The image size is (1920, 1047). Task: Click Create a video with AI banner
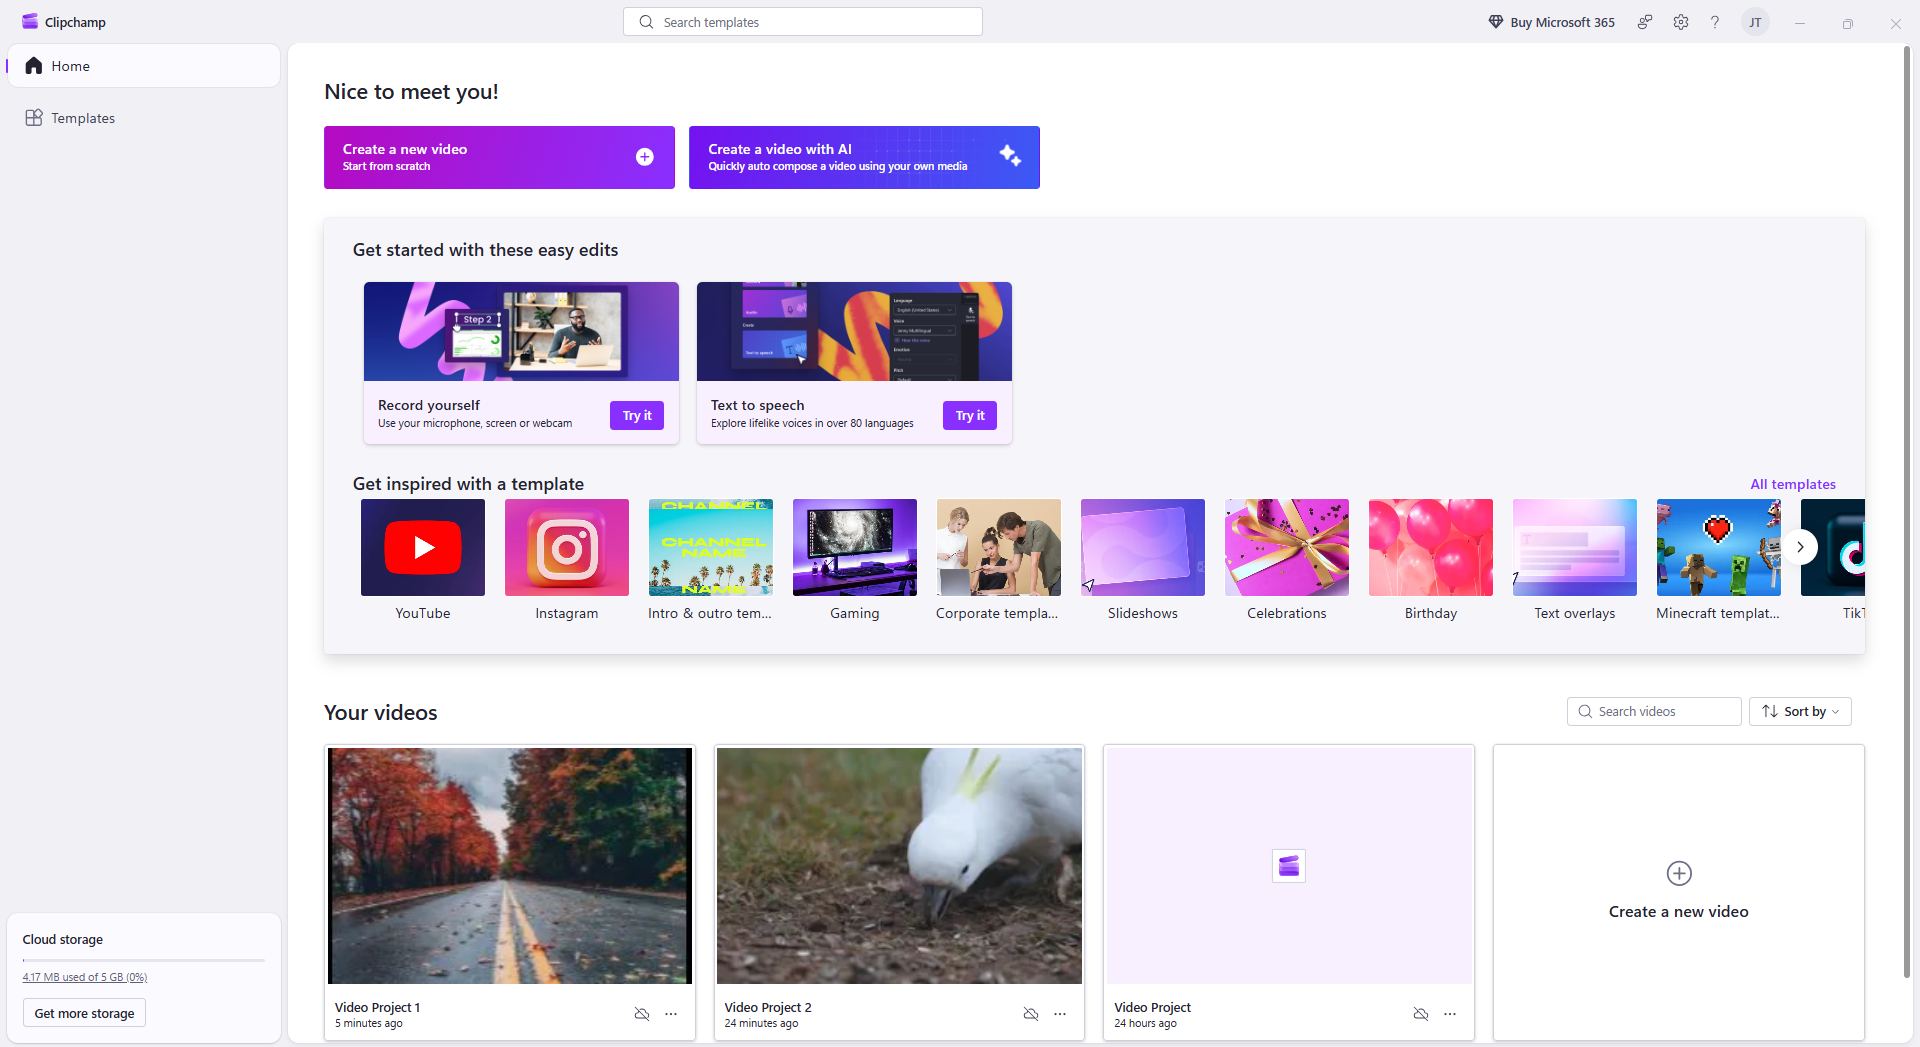point(864,157)
